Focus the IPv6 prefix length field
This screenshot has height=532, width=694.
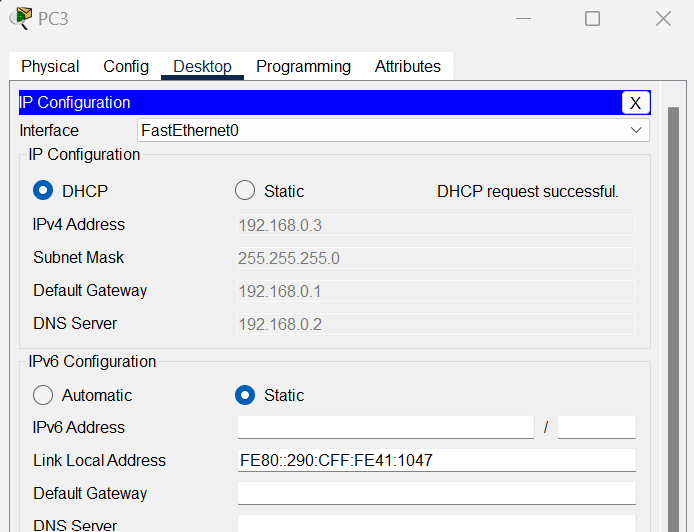coord(597,427)
